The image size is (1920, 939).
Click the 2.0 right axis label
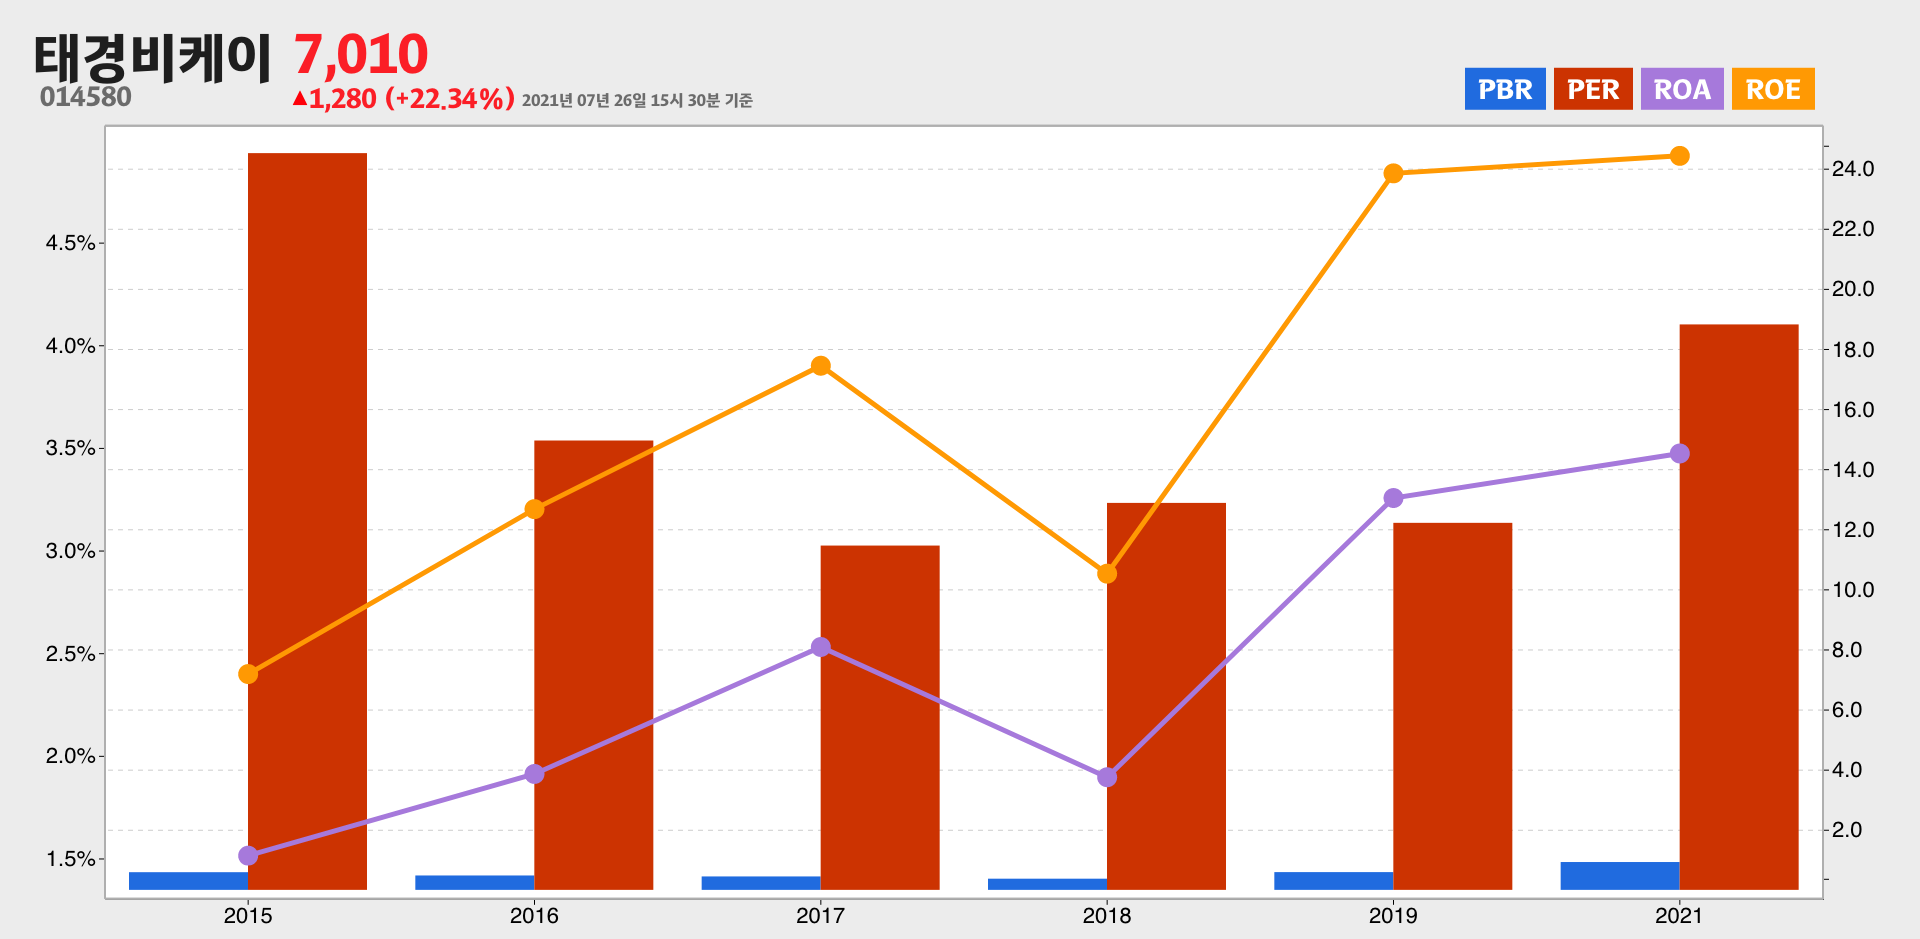(x=1847, y=830)
